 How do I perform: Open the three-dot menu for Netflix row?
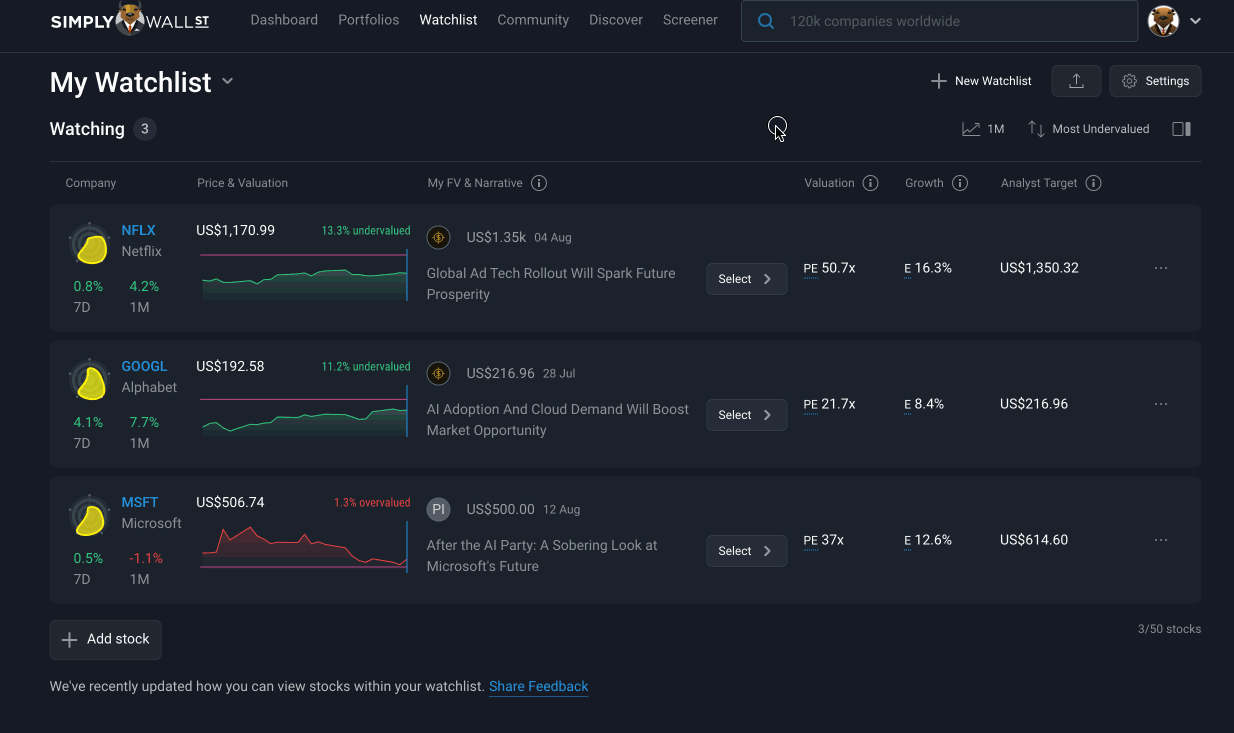pyautogui.click(x=1161, y=268)
